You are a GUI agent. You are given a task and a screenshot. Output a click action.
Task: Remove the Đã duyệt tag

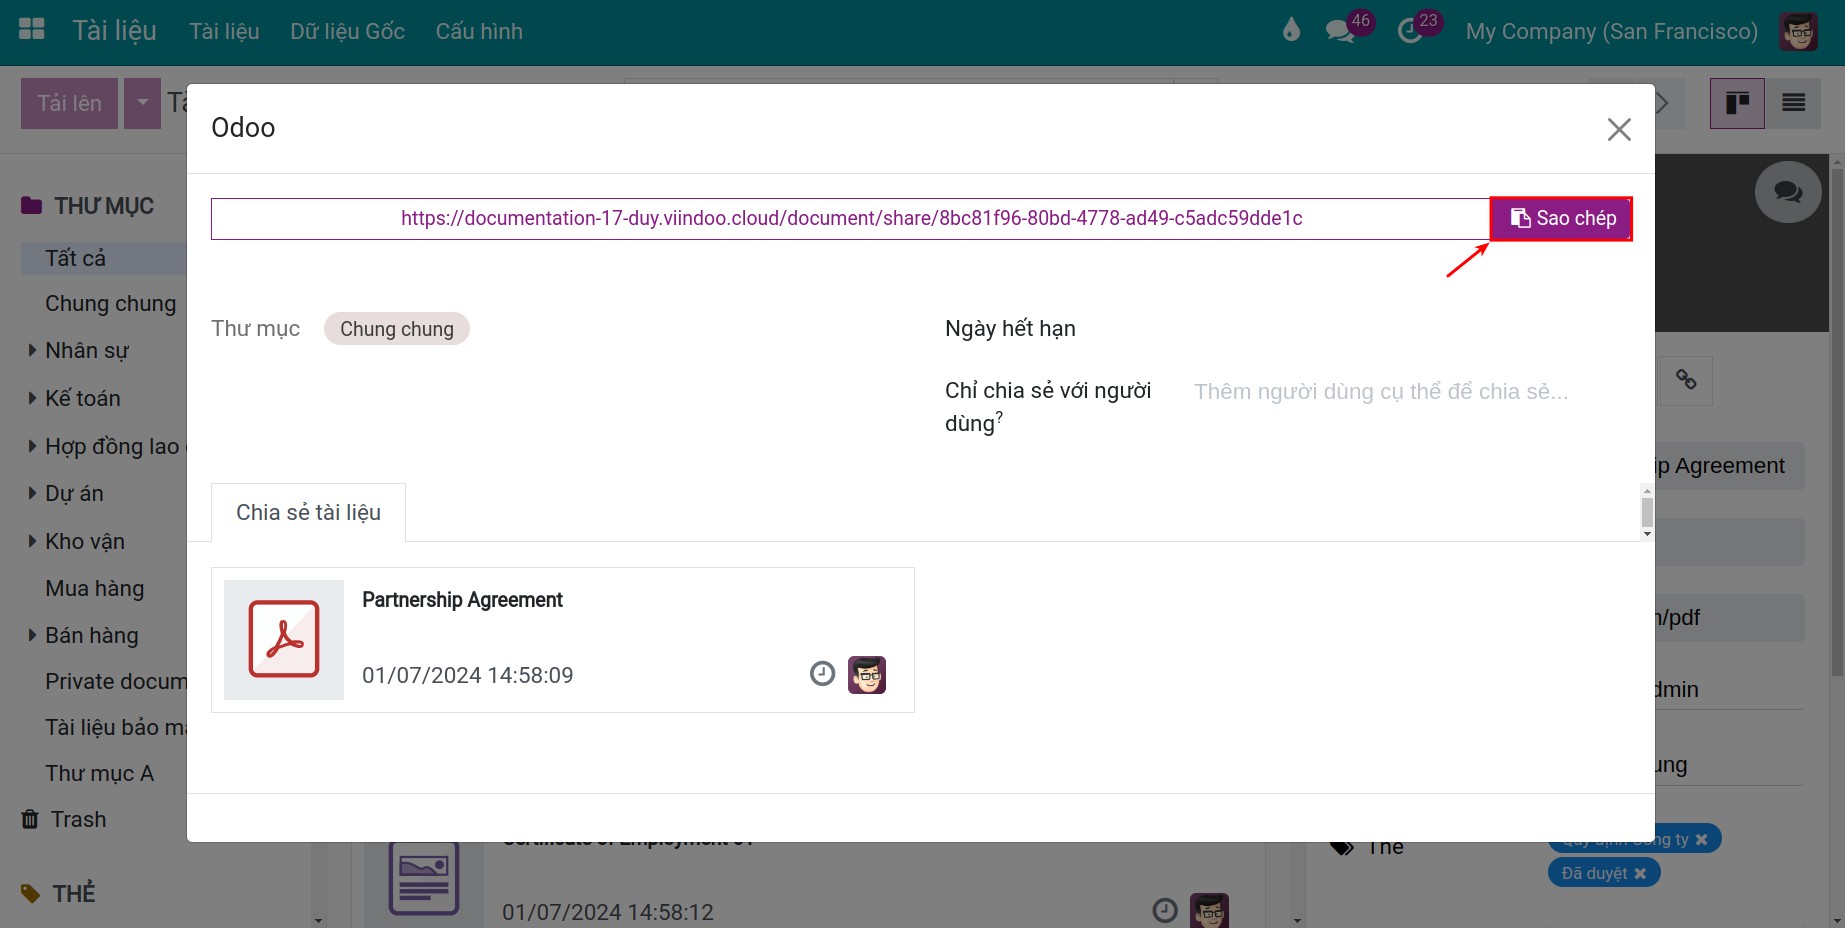pyautogui.click(x=1640, y=873)
